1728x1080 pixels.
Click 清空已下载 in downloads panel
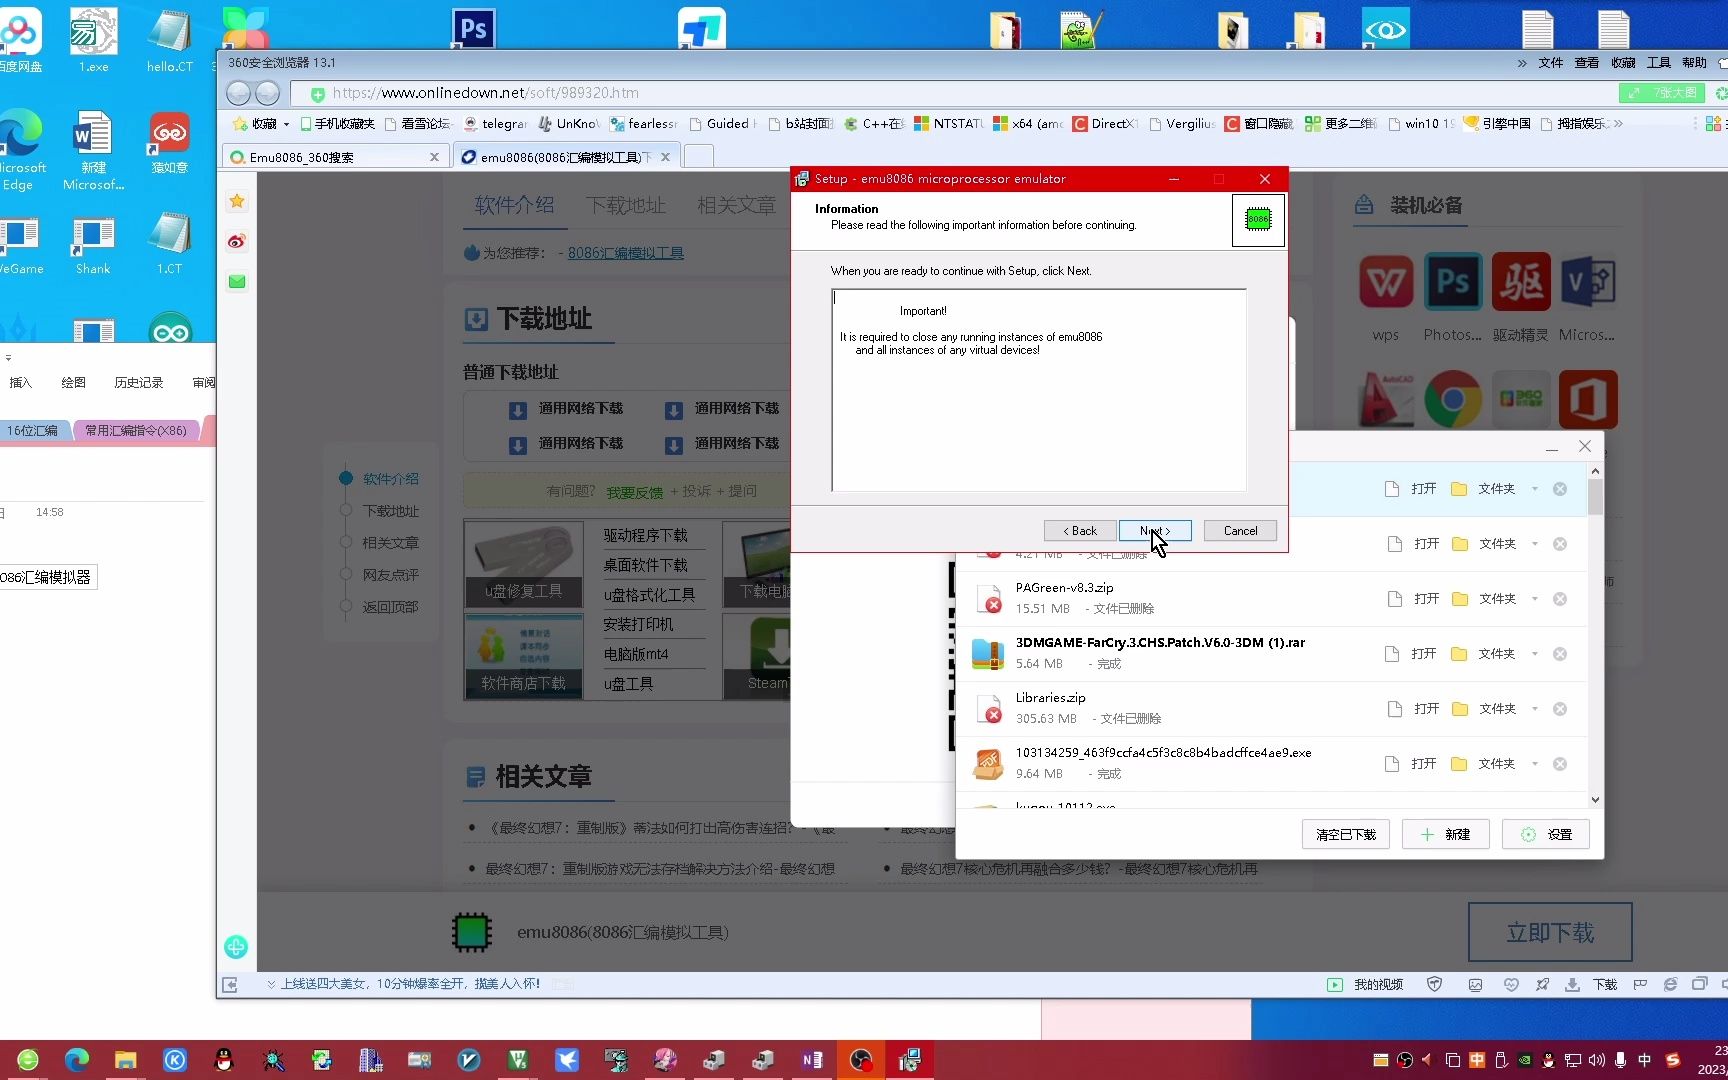point(1346,834)
